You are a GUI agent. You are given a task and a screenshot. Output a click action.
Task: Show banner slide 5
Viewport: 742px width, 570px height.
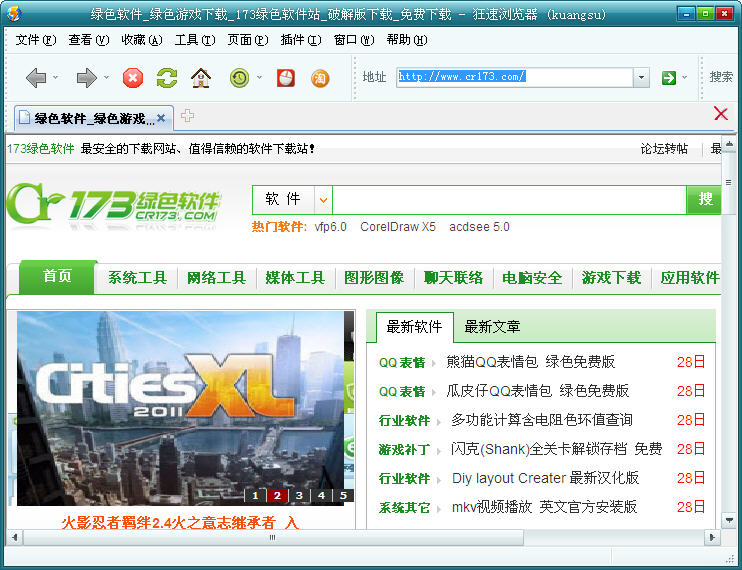[343, 495]
